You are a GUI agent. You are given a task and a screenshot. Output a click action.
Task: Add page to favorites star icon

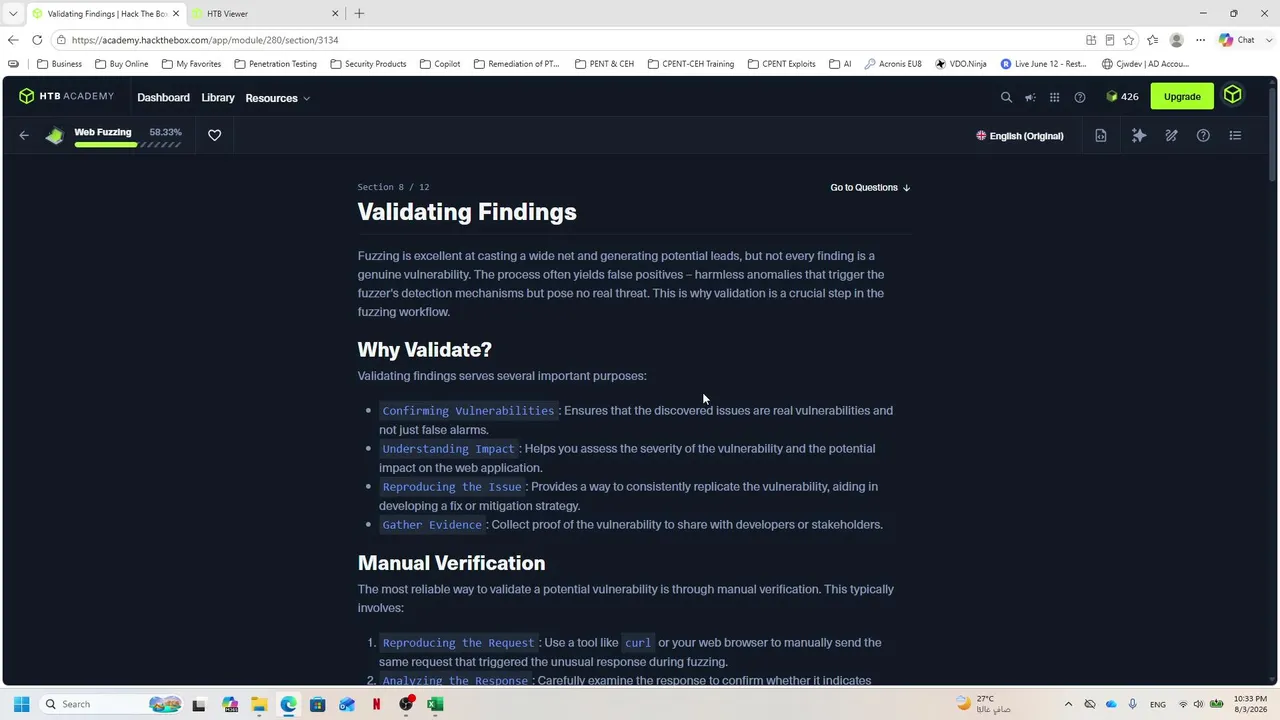point(1128,40)
